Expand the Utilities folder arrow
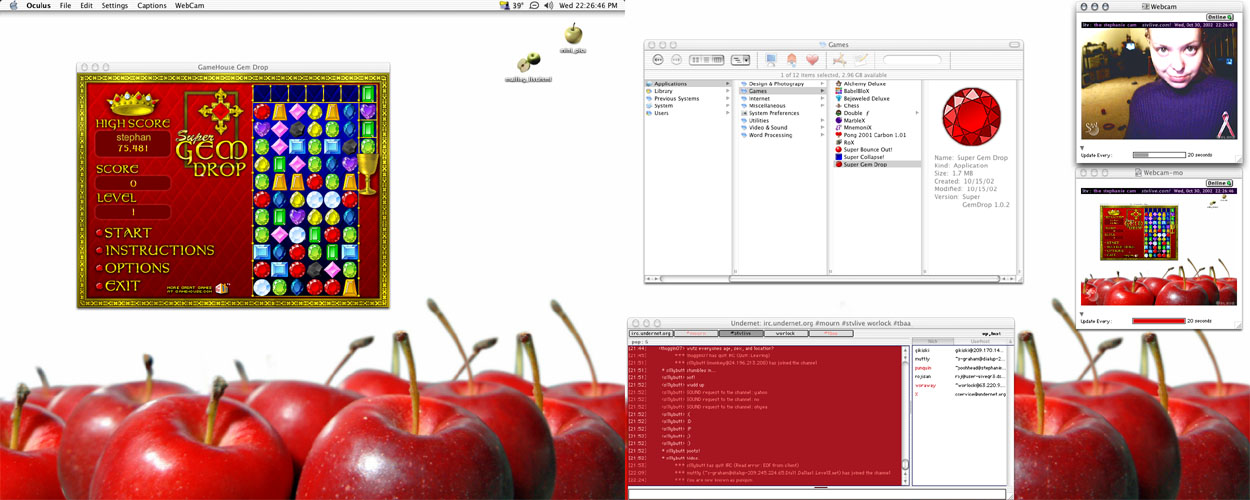 [824, 120]
